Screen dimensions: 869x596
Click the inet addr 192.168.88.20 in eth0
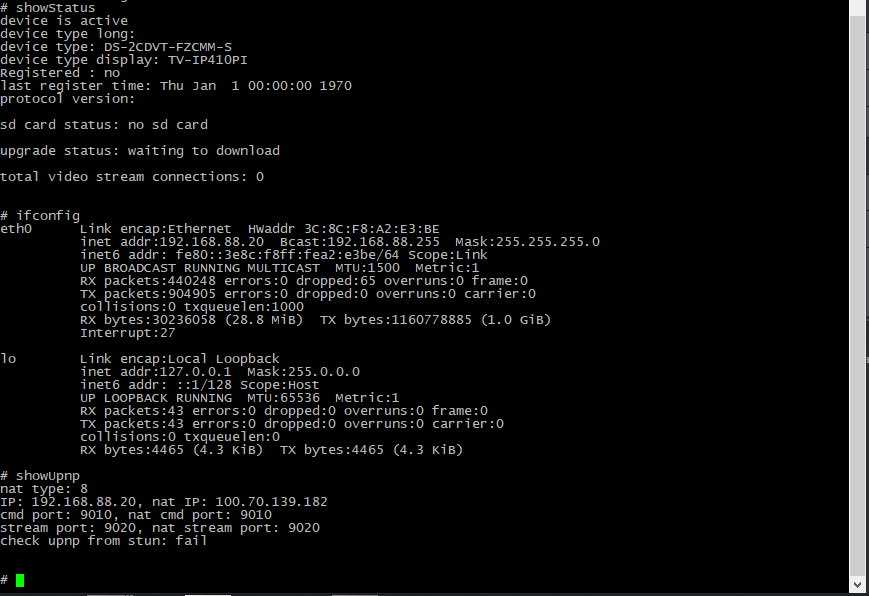click(x=172, y=242)
